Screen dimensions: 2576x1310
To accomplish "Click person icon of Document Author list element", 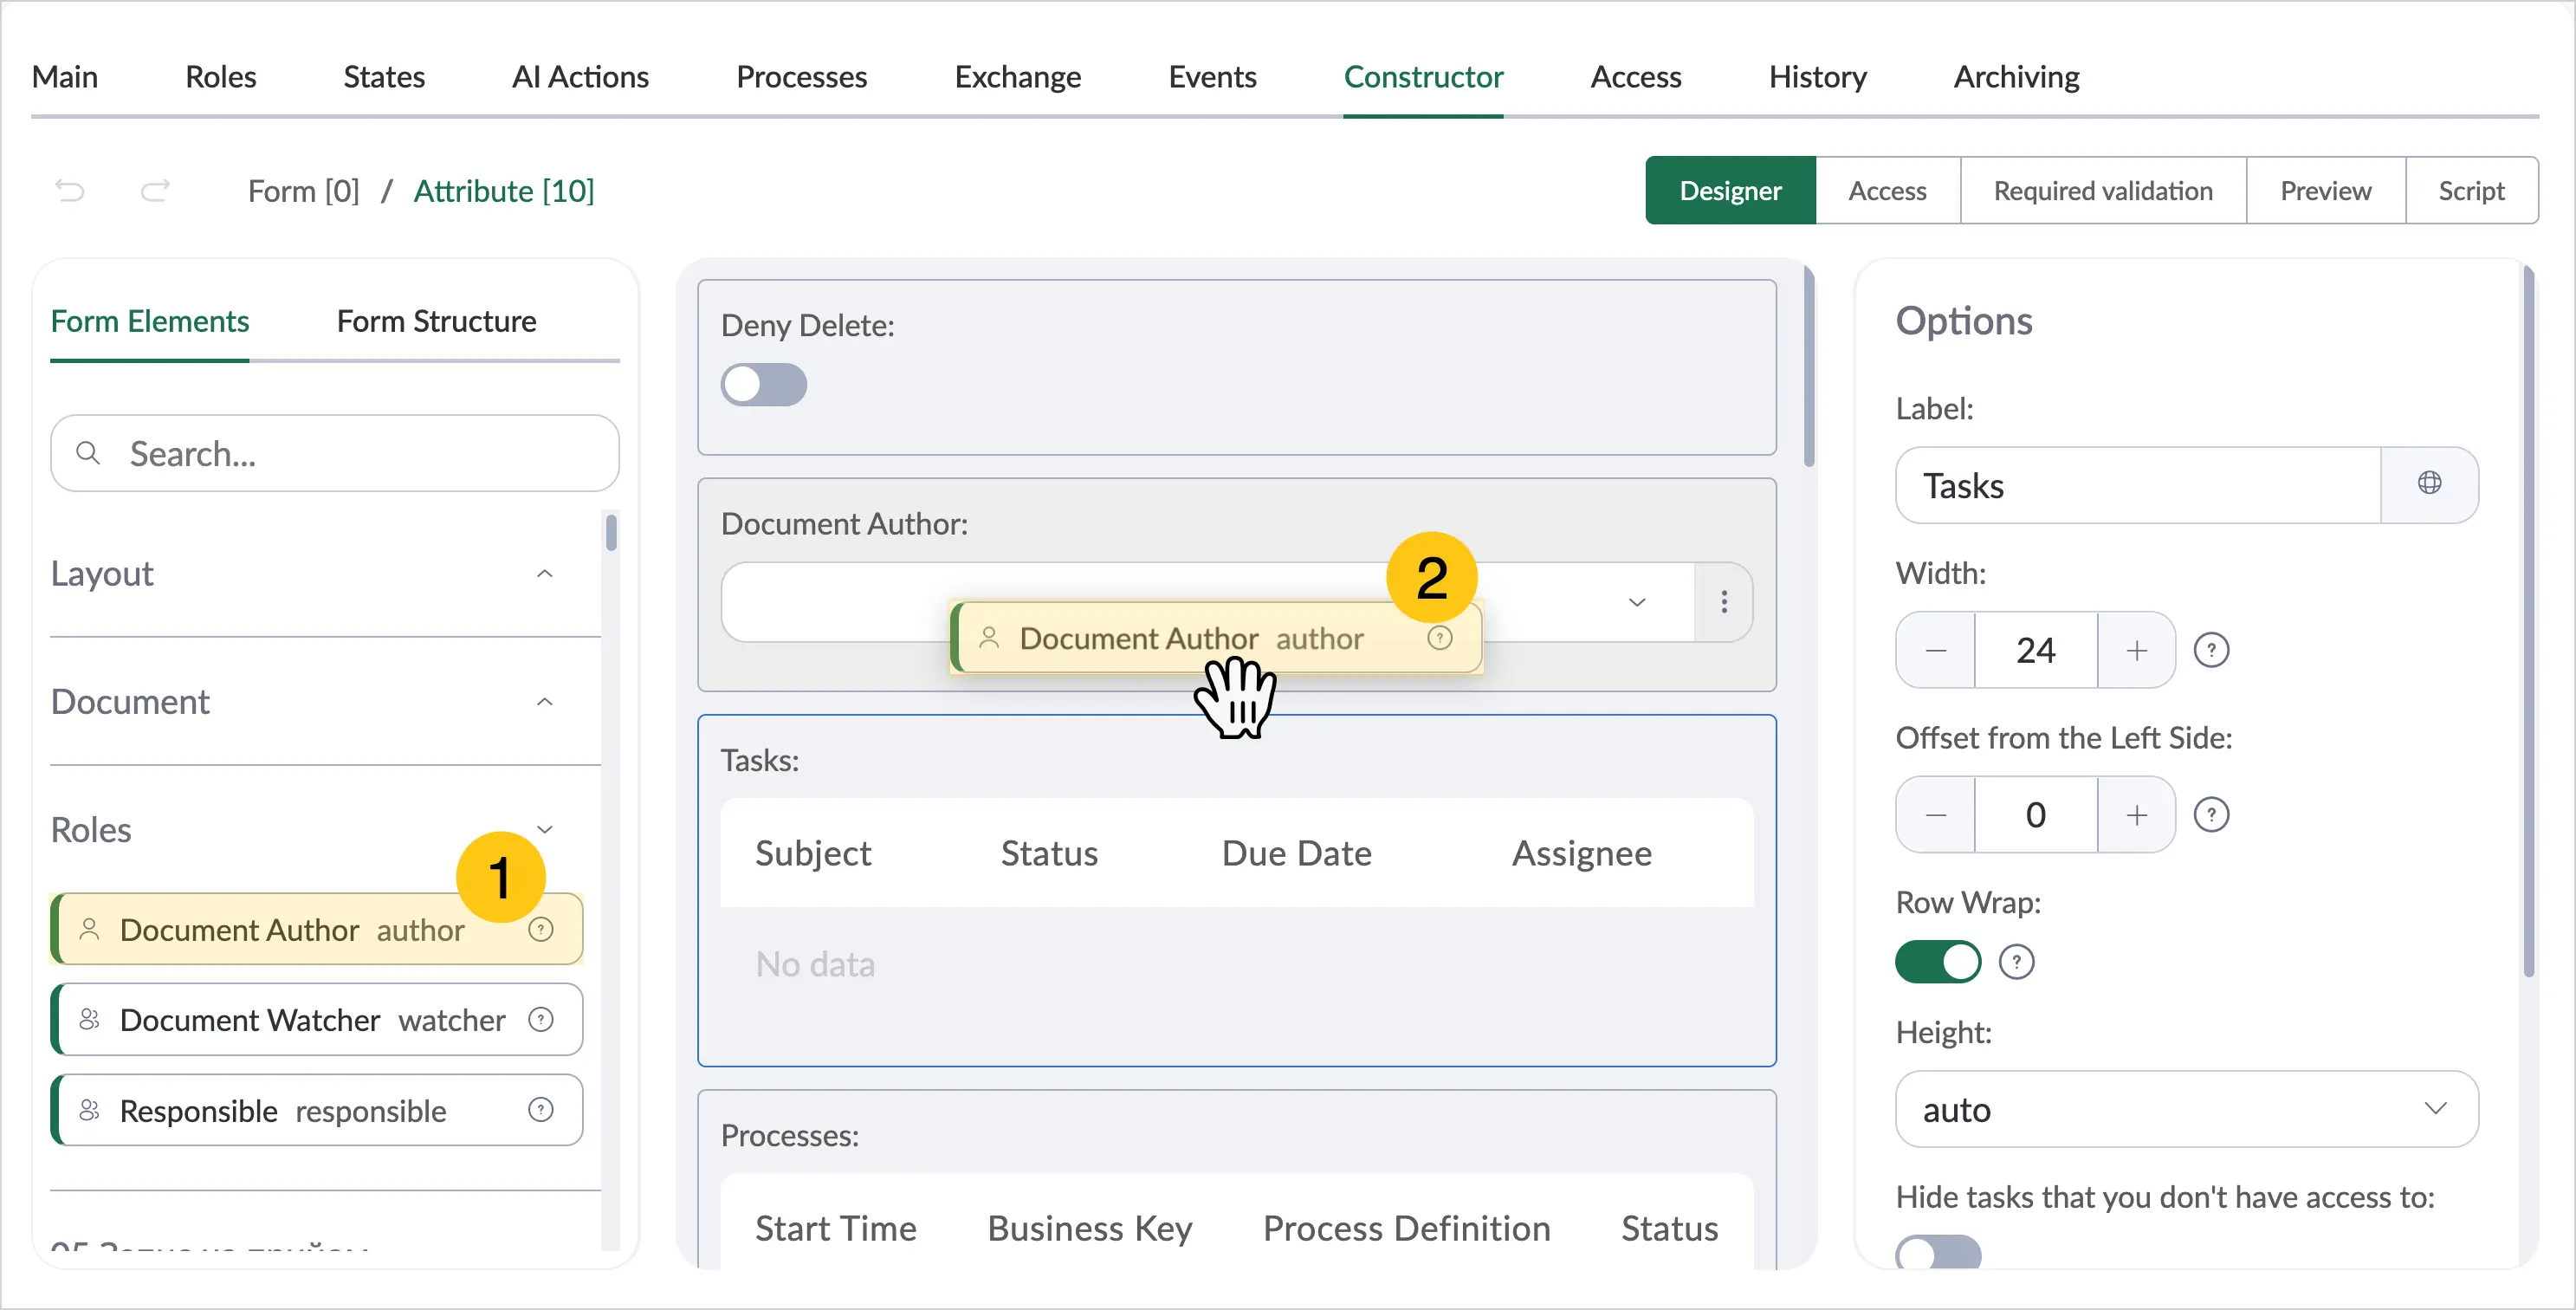I will (89, 930).
